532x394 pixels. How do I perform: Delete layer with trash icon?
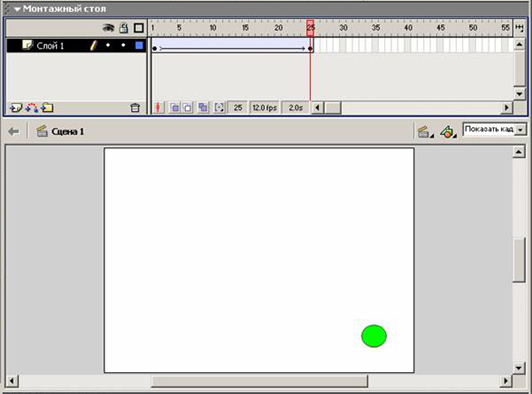click(135, 108)
